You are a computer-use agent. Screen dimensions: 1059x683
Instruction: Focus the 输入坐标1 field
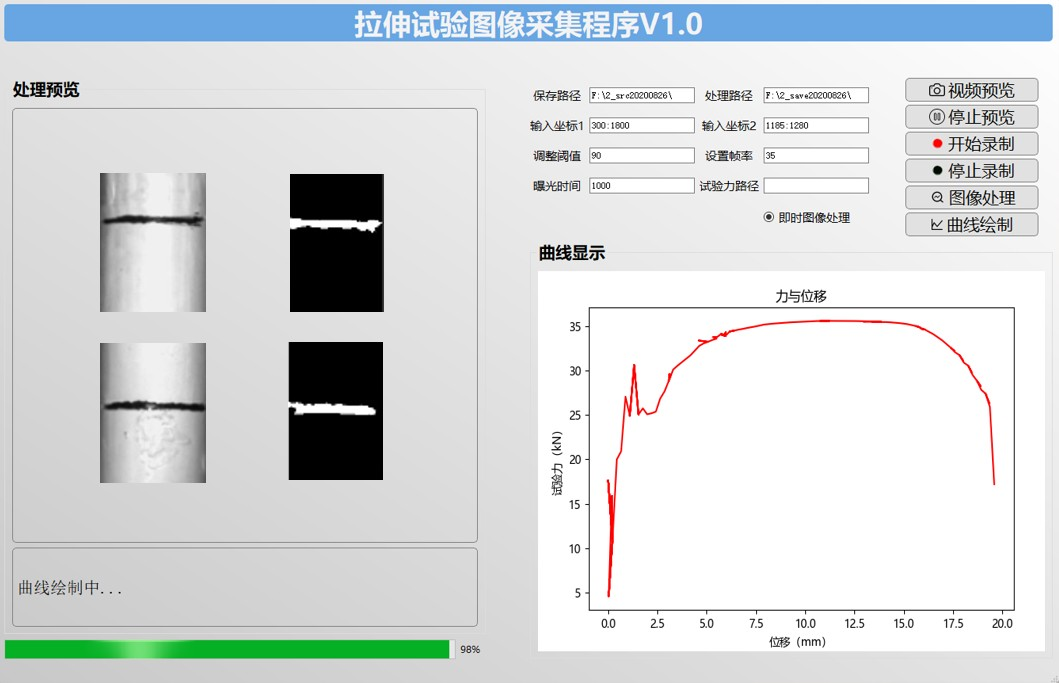pos(641,126)
